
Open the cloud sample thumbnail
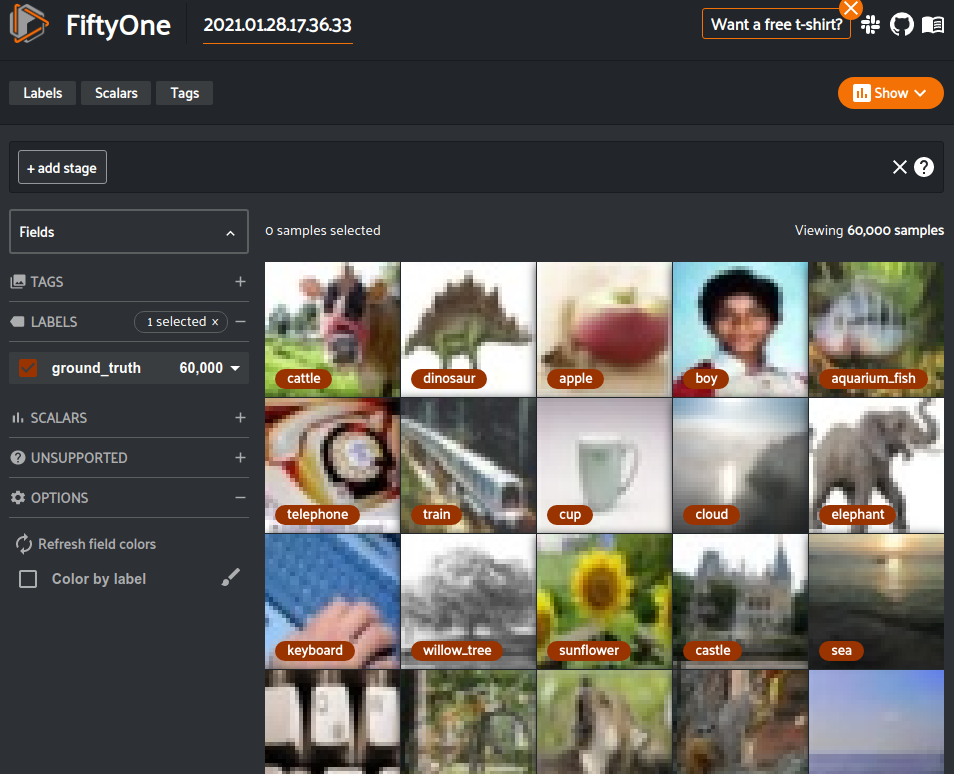740,465
